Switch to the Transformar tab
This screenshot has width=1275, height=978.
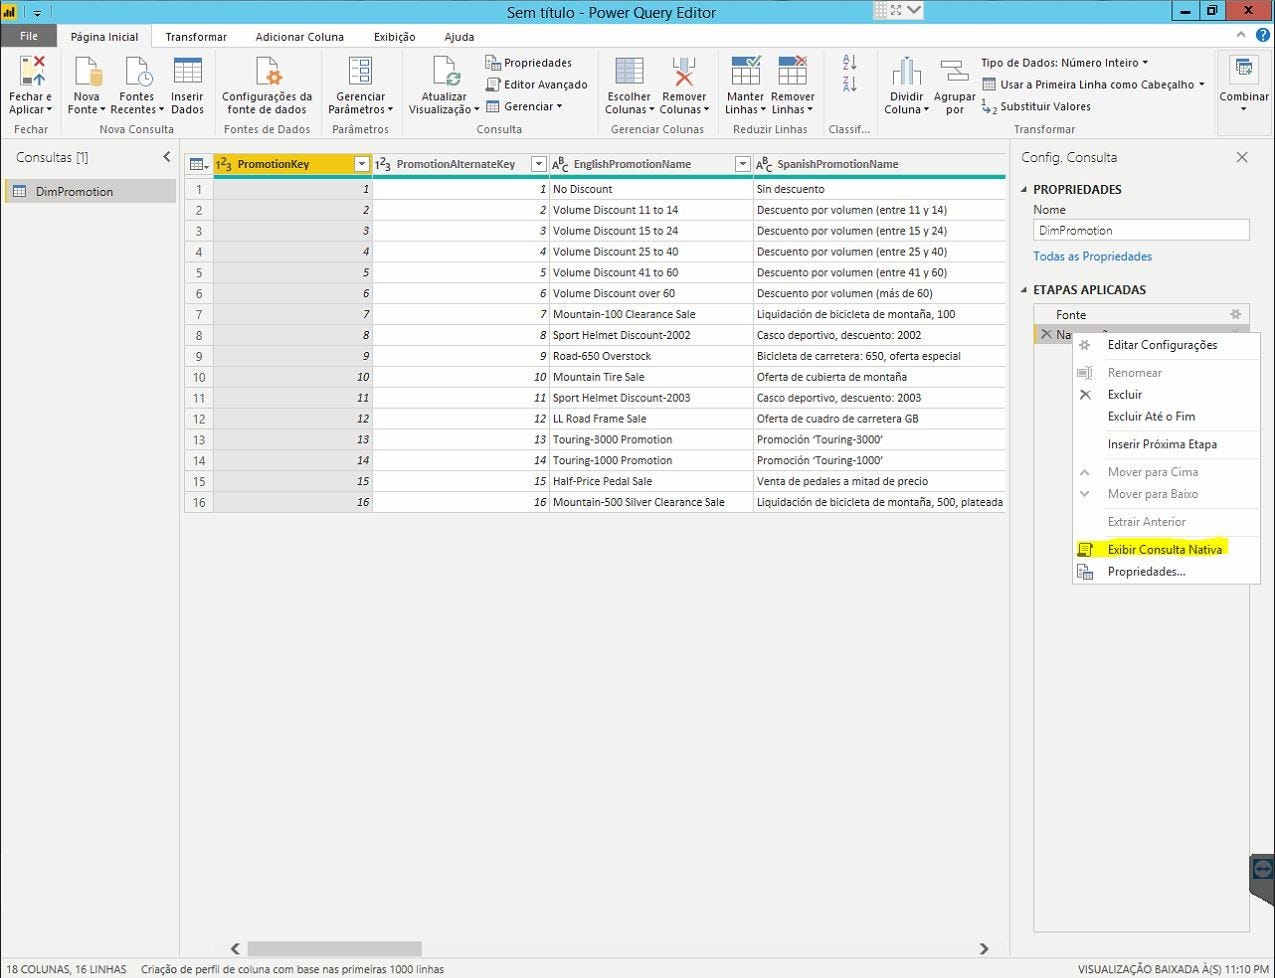click(x=196, y=37)
